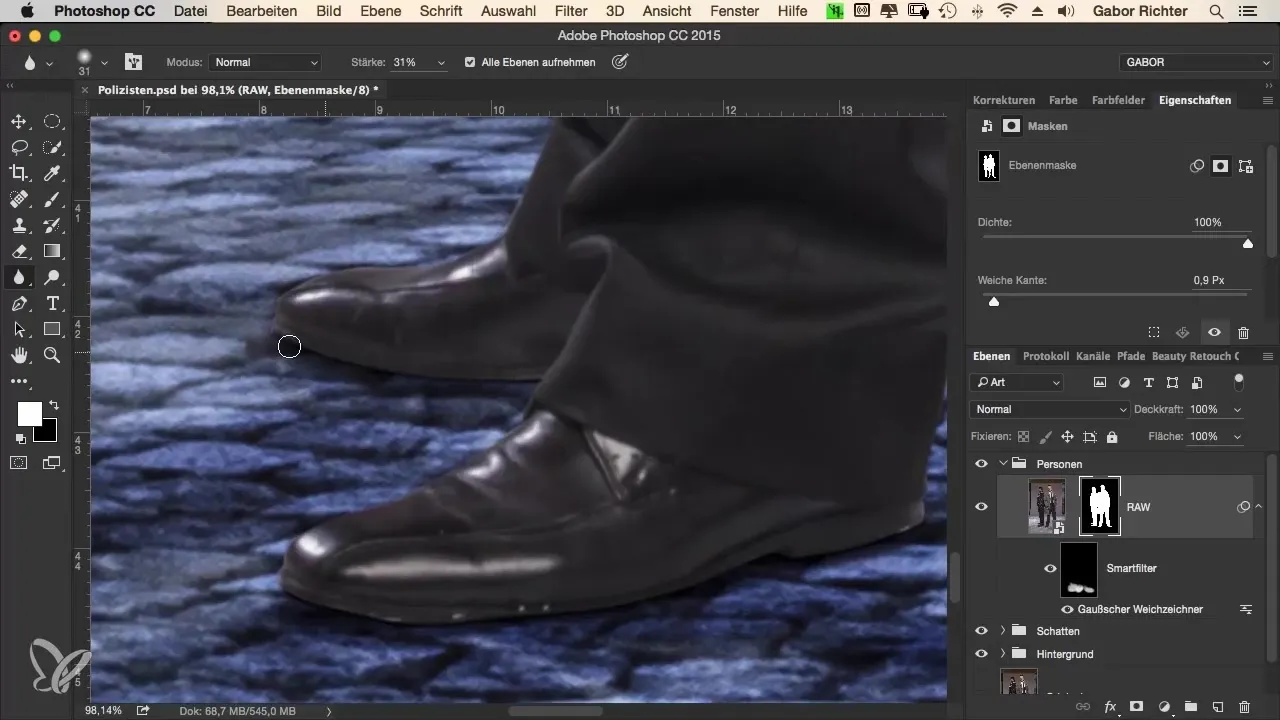Click the Weiche Kante slider handle
Viewport: 1280px width, 720px height.
point(994,301)
